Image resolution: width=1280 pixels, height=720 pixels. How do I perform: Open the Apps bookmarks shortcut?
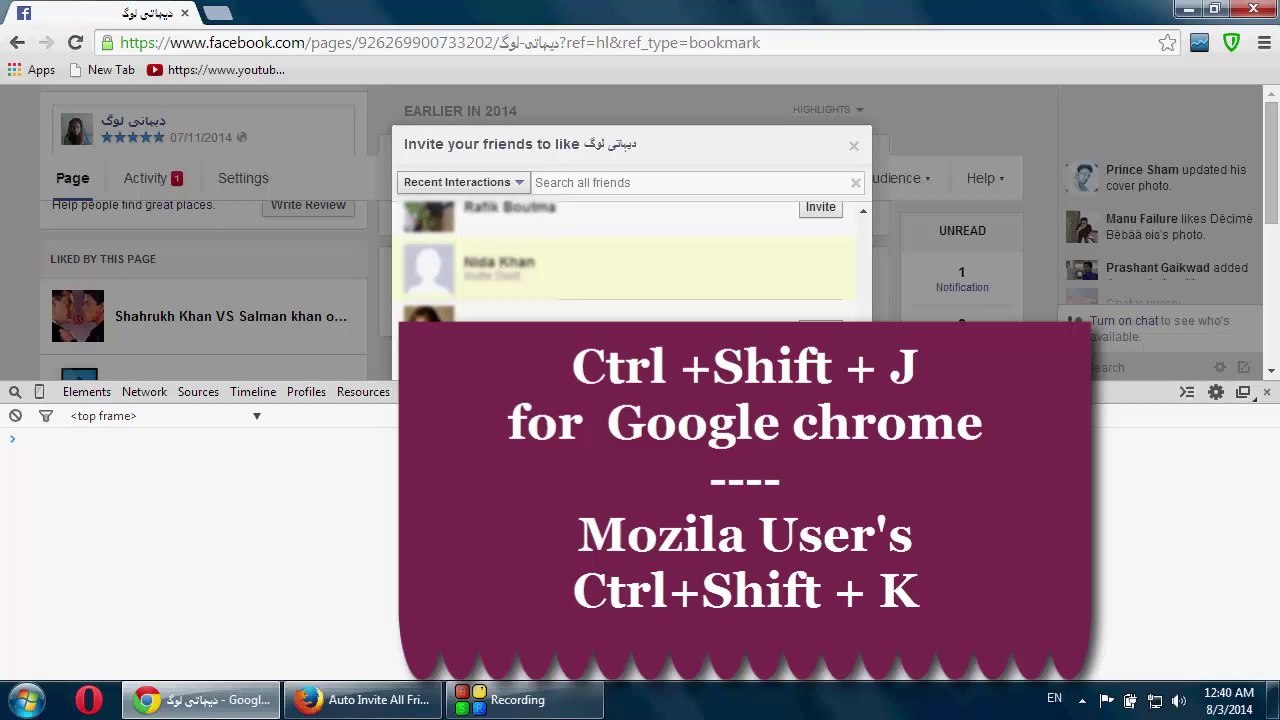31,70
